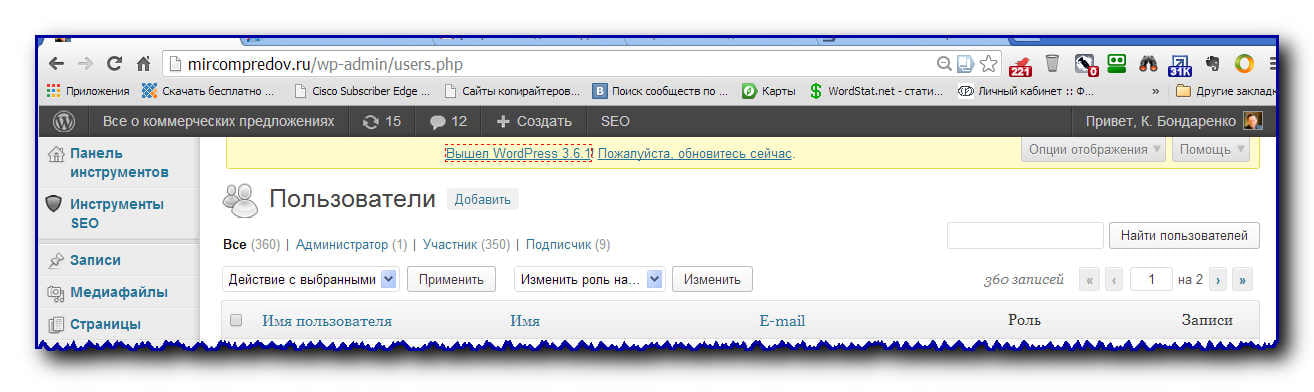Open the Скачать бесплатно bookmark
Screen dimensions: 1314x392
pyautogui.click(x=207, y=91)
